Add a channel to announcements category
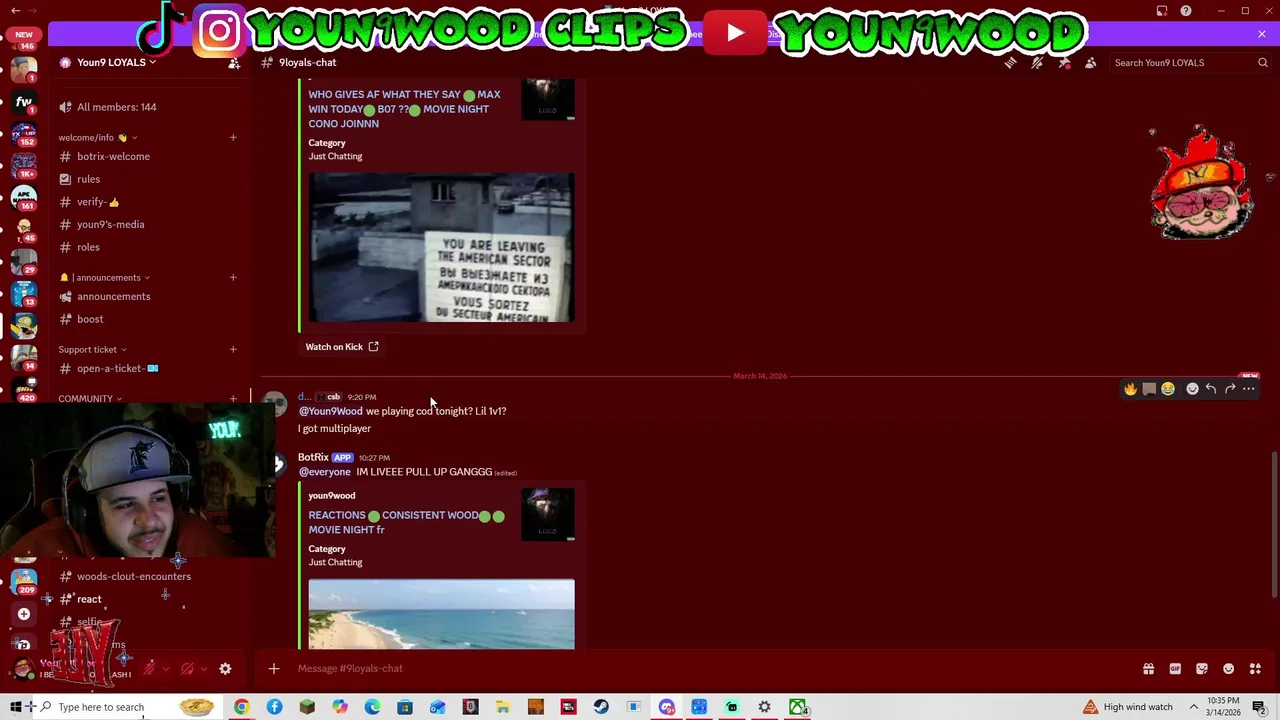Image resolution: width=1280 pixels, height=720 pixels. coord(233,277)
